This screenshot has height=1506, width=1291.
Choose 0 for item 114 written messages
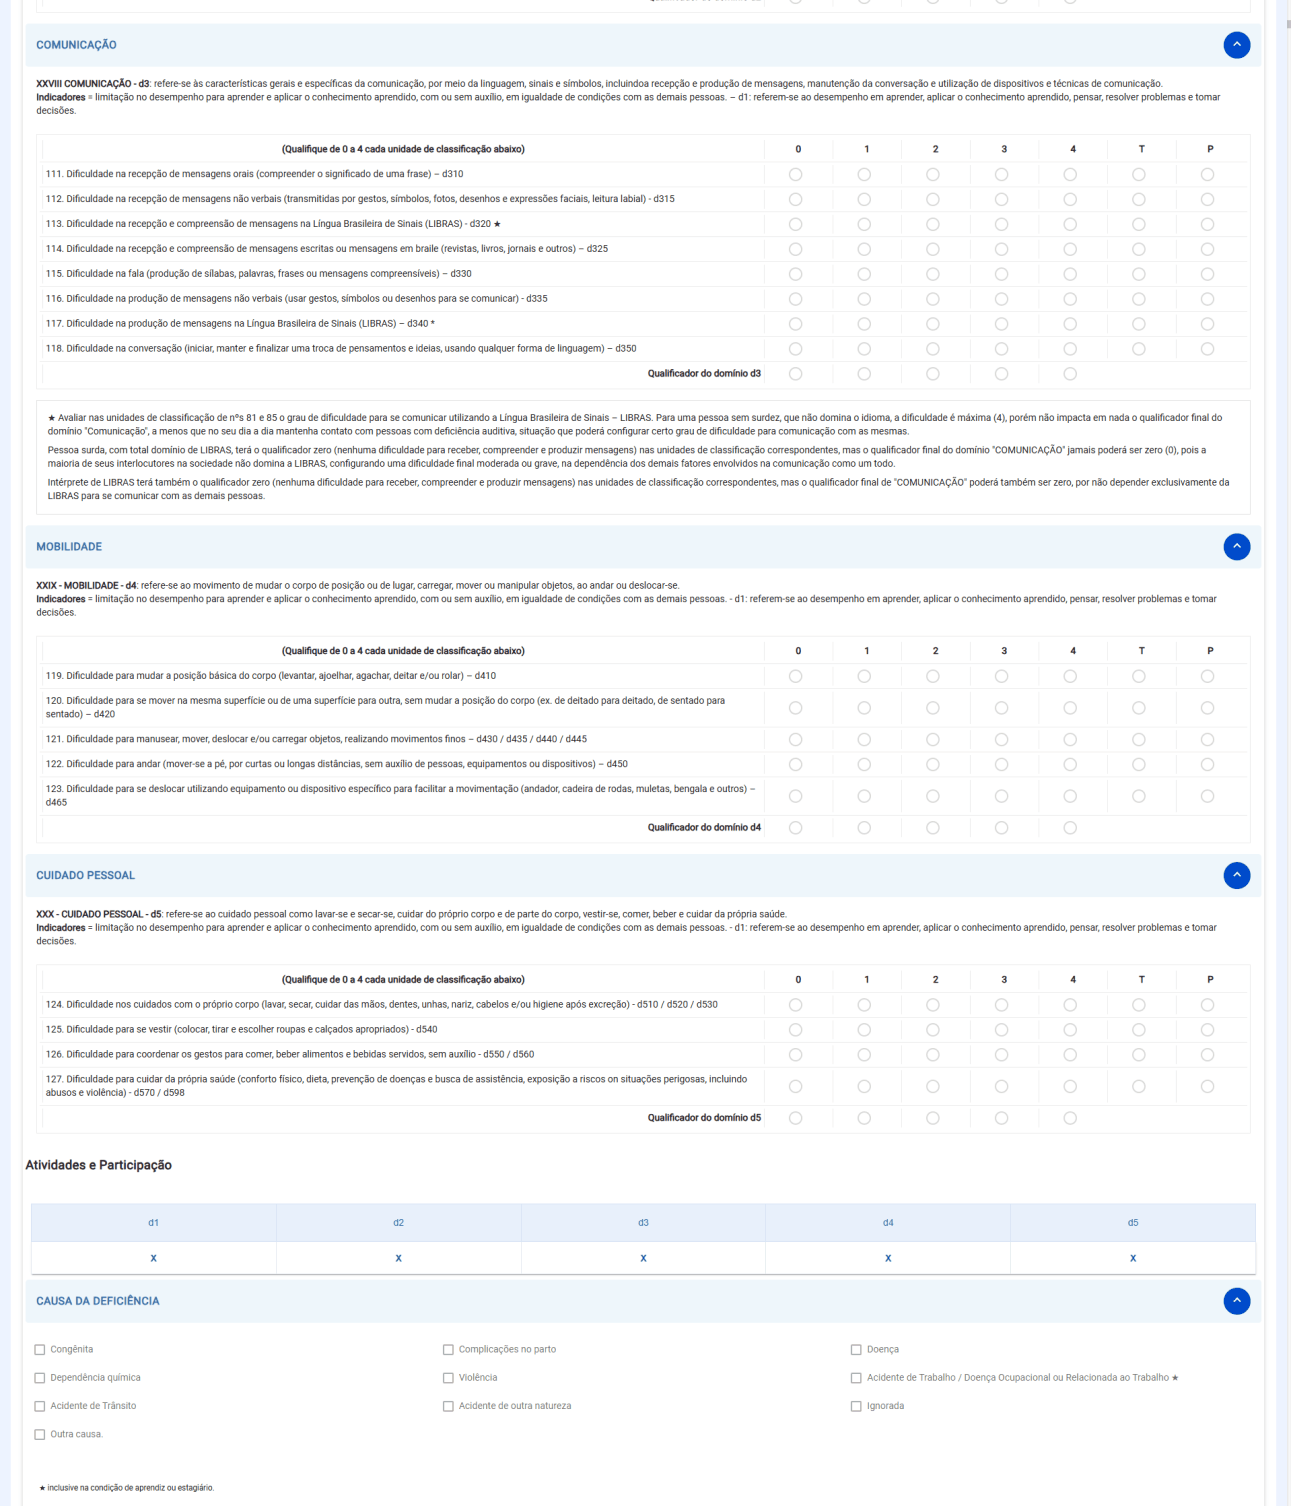pyautogui.click(x=796, y=249)
